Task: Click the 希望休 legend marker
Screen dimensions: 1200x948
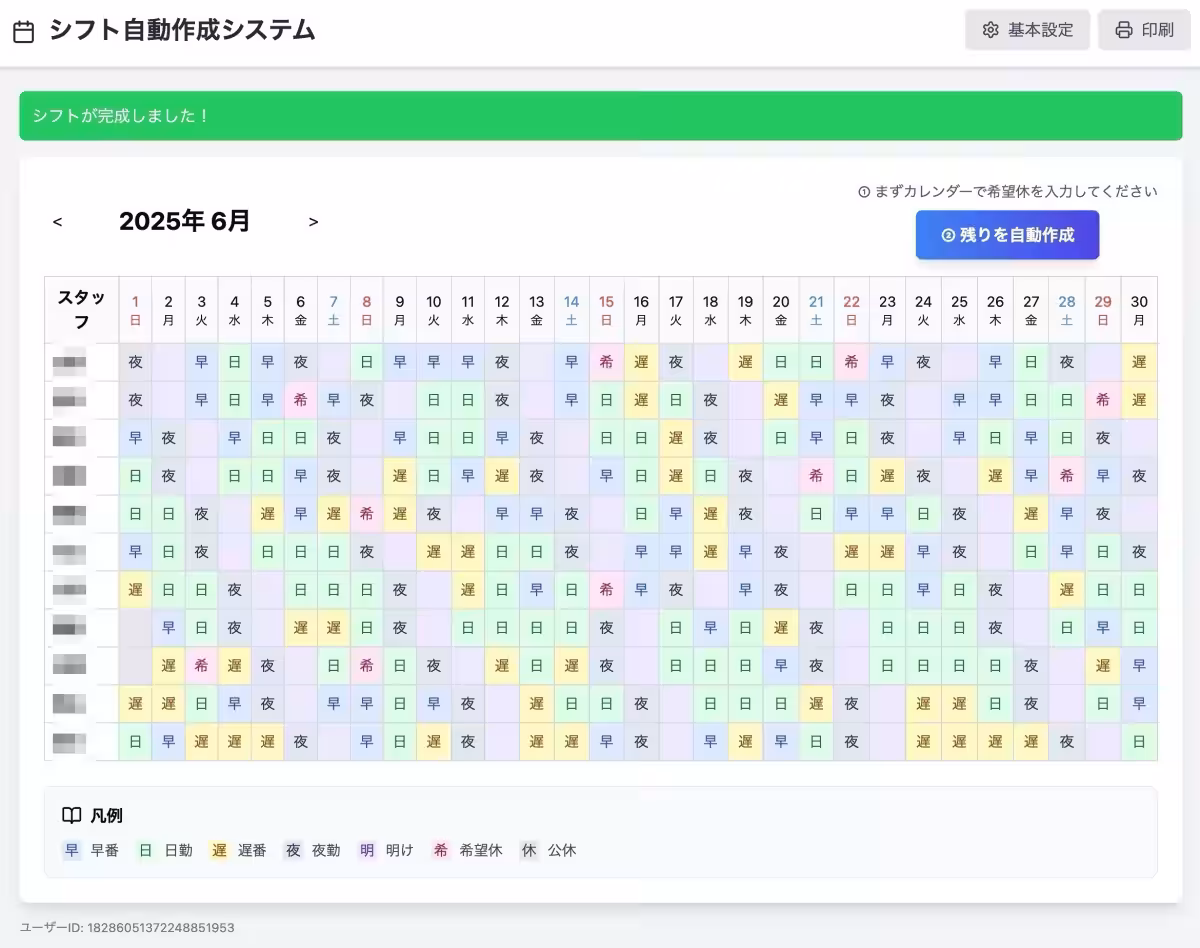Action: (441, 850)
